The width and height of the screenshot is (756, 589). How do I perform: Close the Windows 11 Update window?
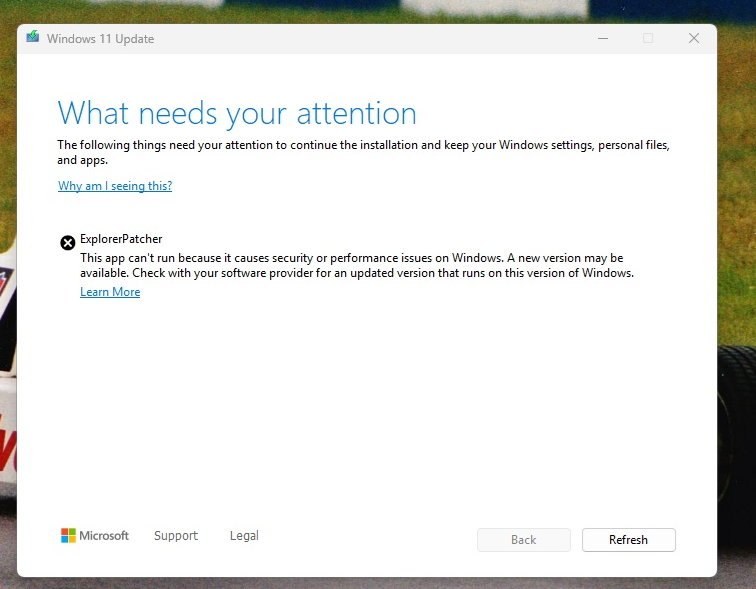click(694, 39)
